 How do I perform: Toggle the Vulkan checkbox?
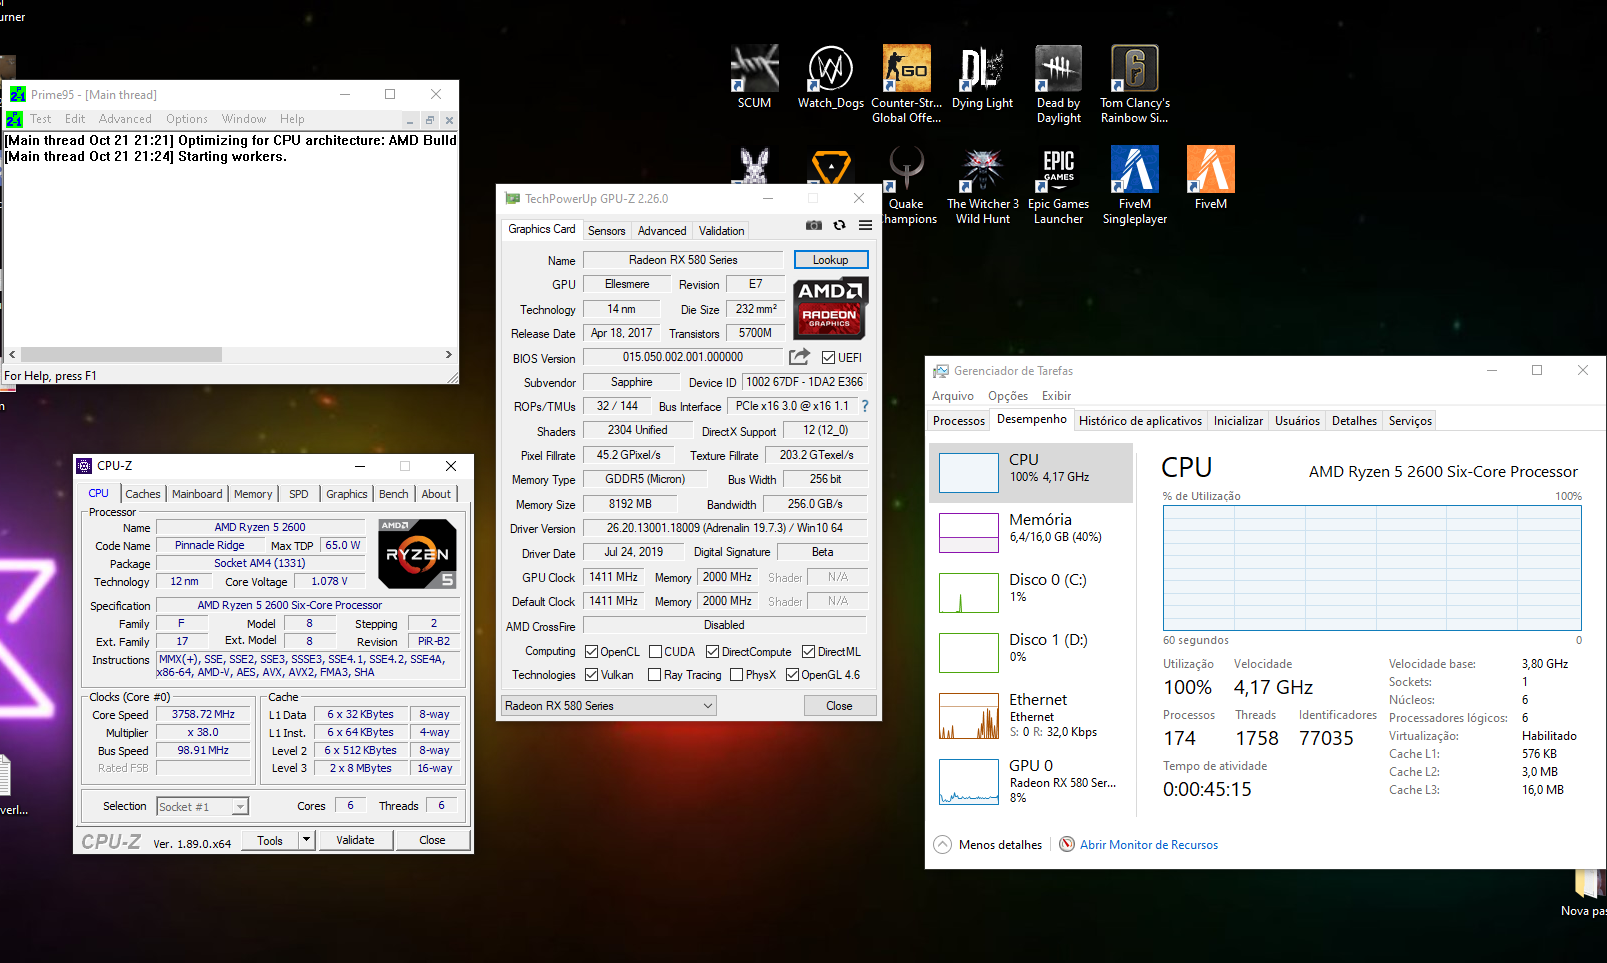pos(591,675)
